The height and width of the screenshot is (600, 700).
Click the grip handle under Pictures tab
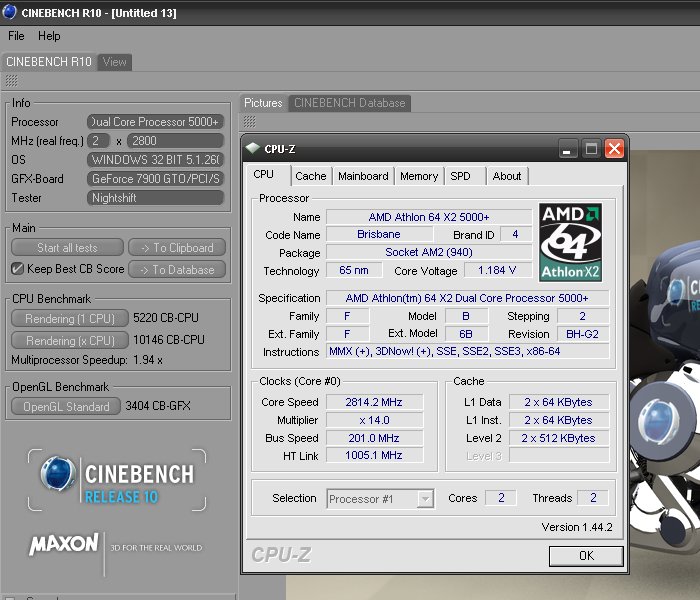(x=250, y=121)
